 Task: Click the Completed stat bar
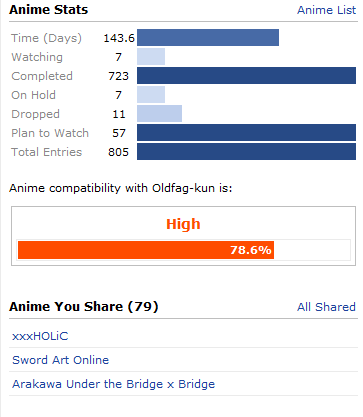point(246,76)
